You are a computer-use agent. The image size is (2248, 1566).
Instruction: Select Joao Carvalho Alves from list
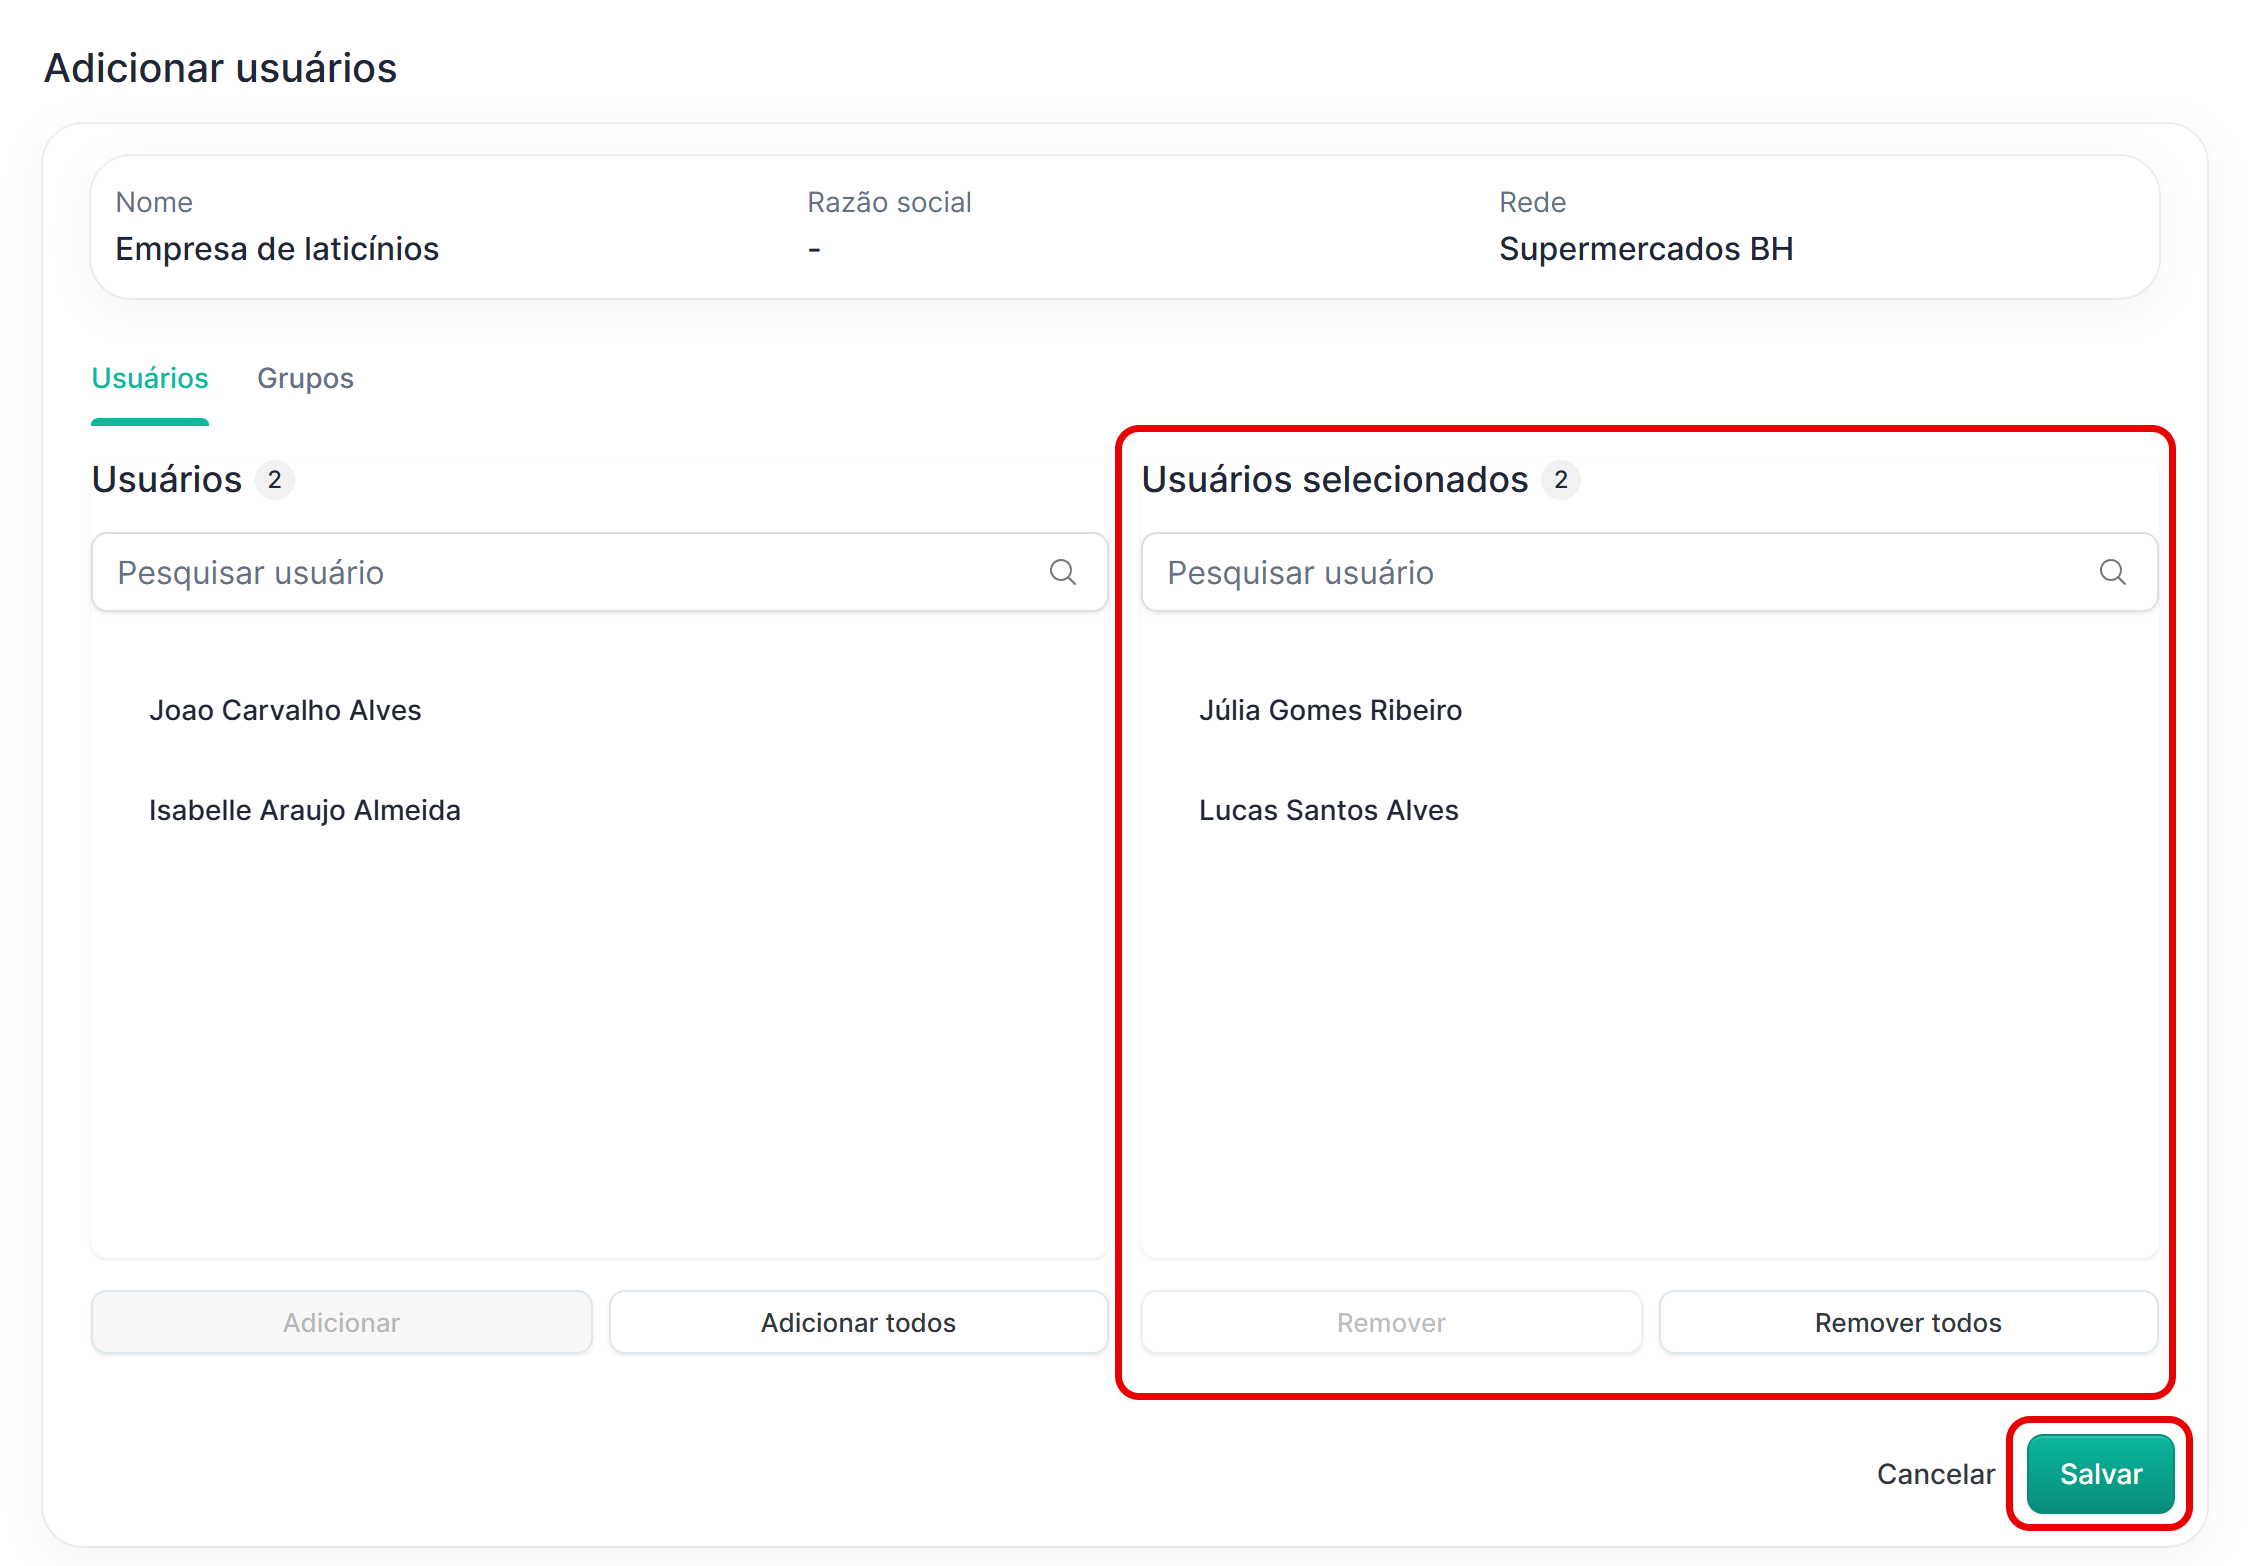click(285, 710)
